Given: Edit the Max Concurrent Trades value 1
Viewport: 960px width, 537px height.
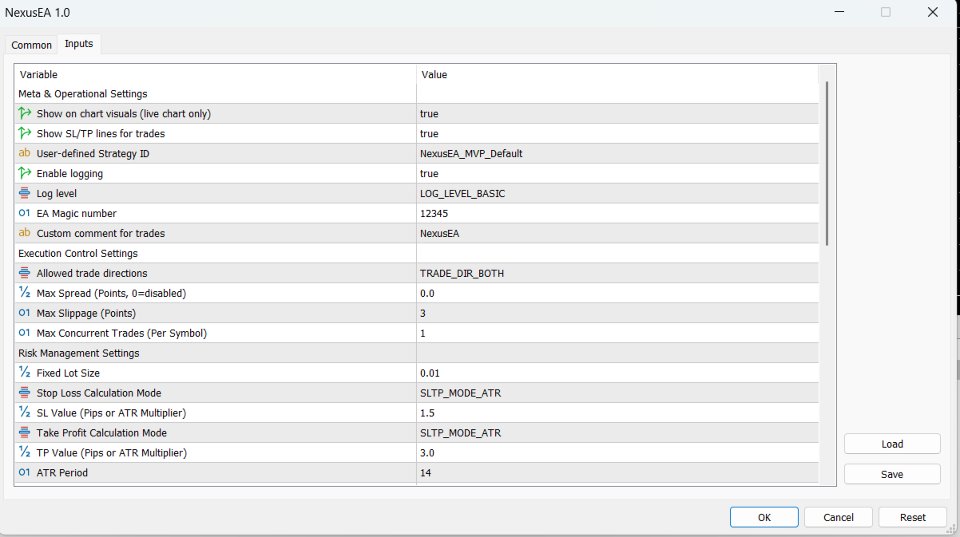Looking at the screenshot, I should pyautogui.click(x=617, y=333).
